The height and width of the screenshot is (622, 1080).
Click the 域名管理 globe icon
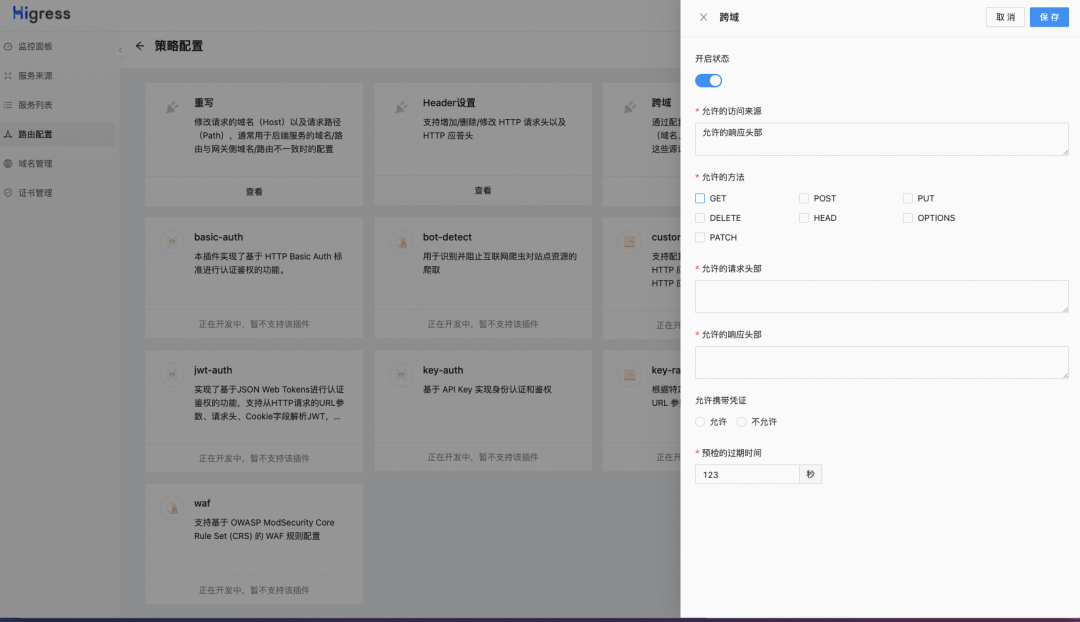coord(8,163)
